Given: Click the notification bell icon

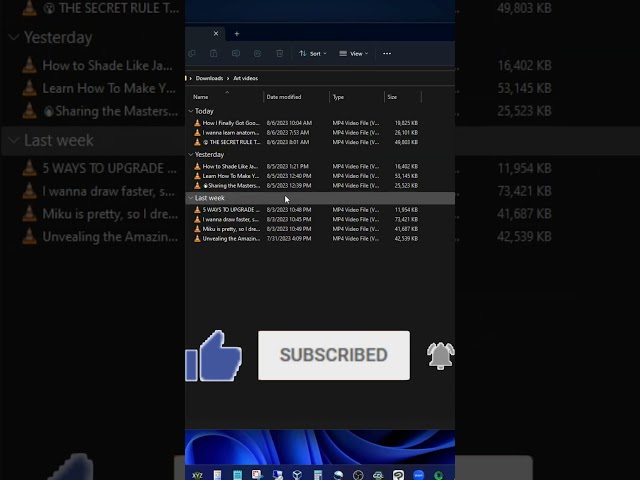Looking at the screenshot, I should [x=440, y=356].
